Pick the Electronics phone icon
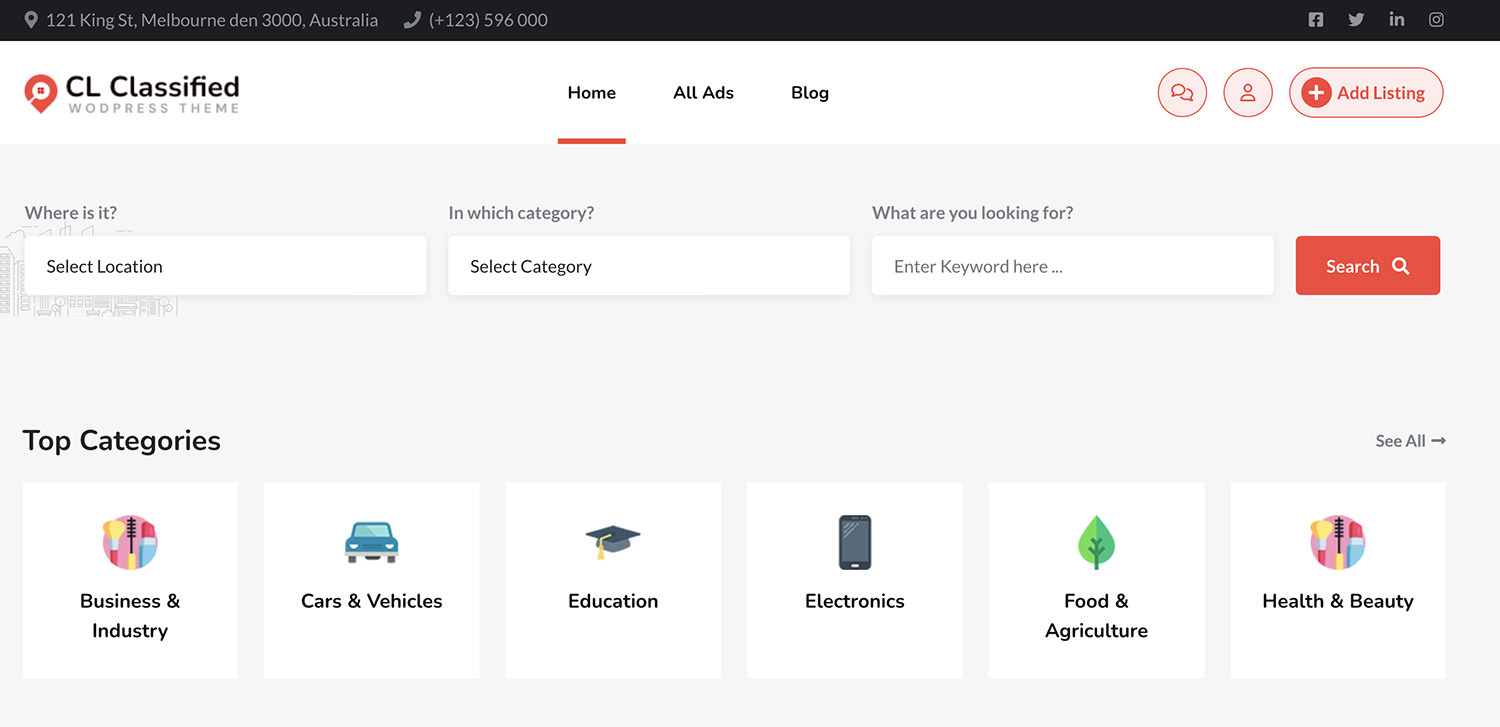 [855, 542]
